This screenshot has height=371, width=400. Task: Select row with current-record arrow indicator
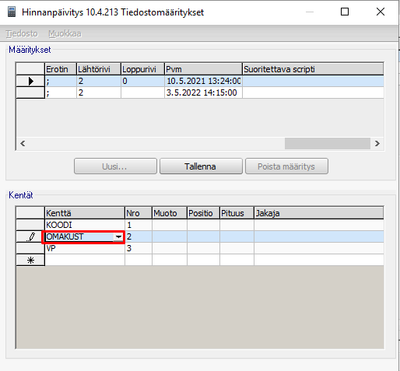click(30, 81)
